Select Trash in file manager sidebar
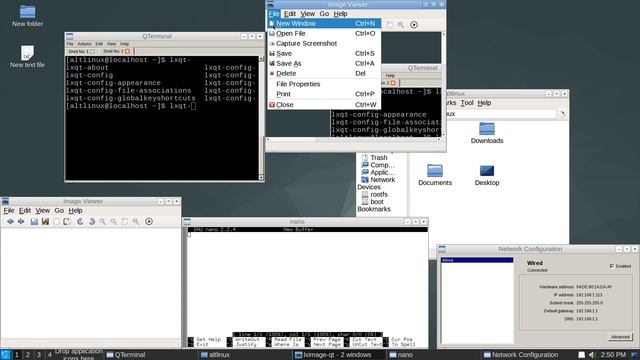This screenshot has height=360, width=640. click(375, 158)
